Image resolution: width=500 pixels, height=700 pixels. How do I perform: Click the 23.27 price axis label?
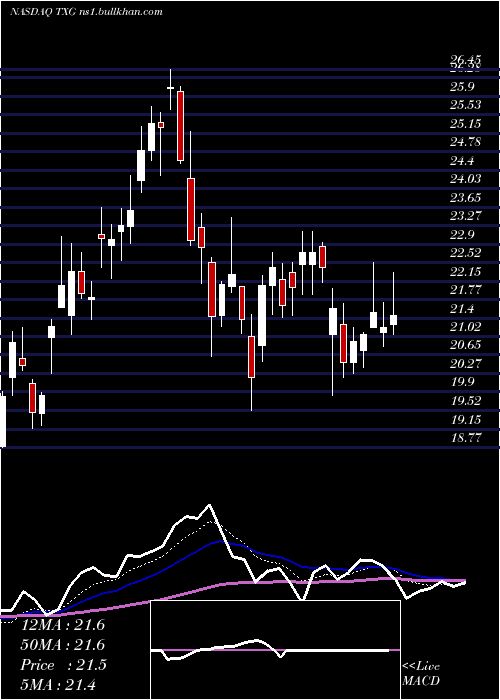coord(466,216)
